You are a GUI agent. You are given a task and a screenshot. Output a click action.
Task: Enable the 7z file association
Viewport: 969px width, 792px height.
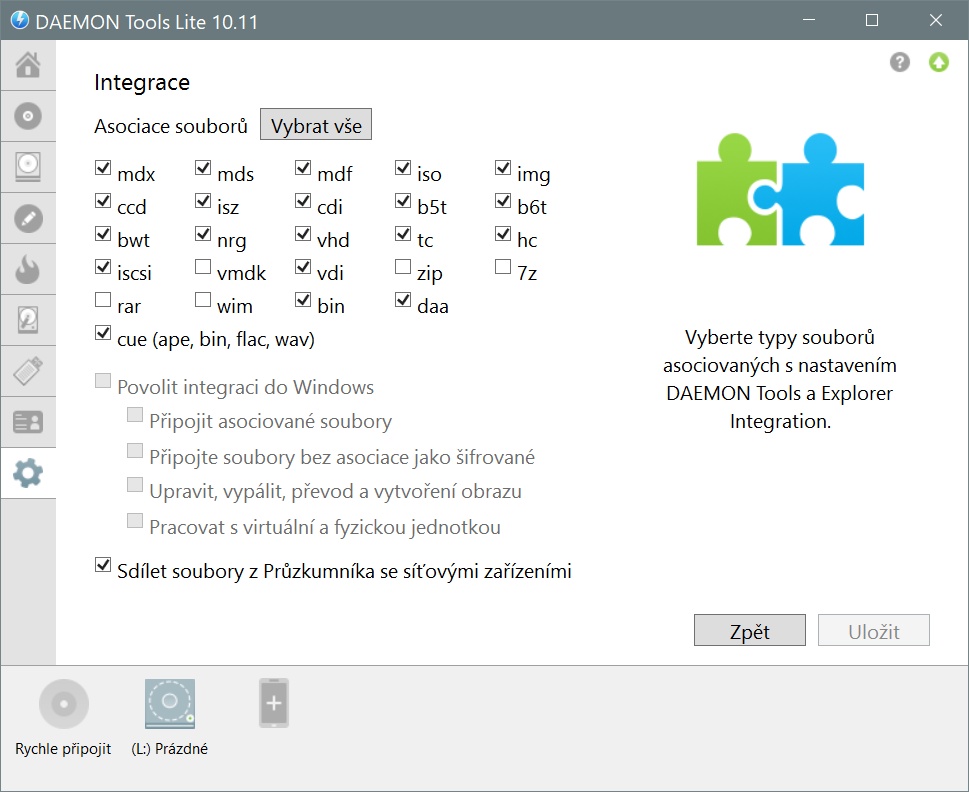point(503,266)
